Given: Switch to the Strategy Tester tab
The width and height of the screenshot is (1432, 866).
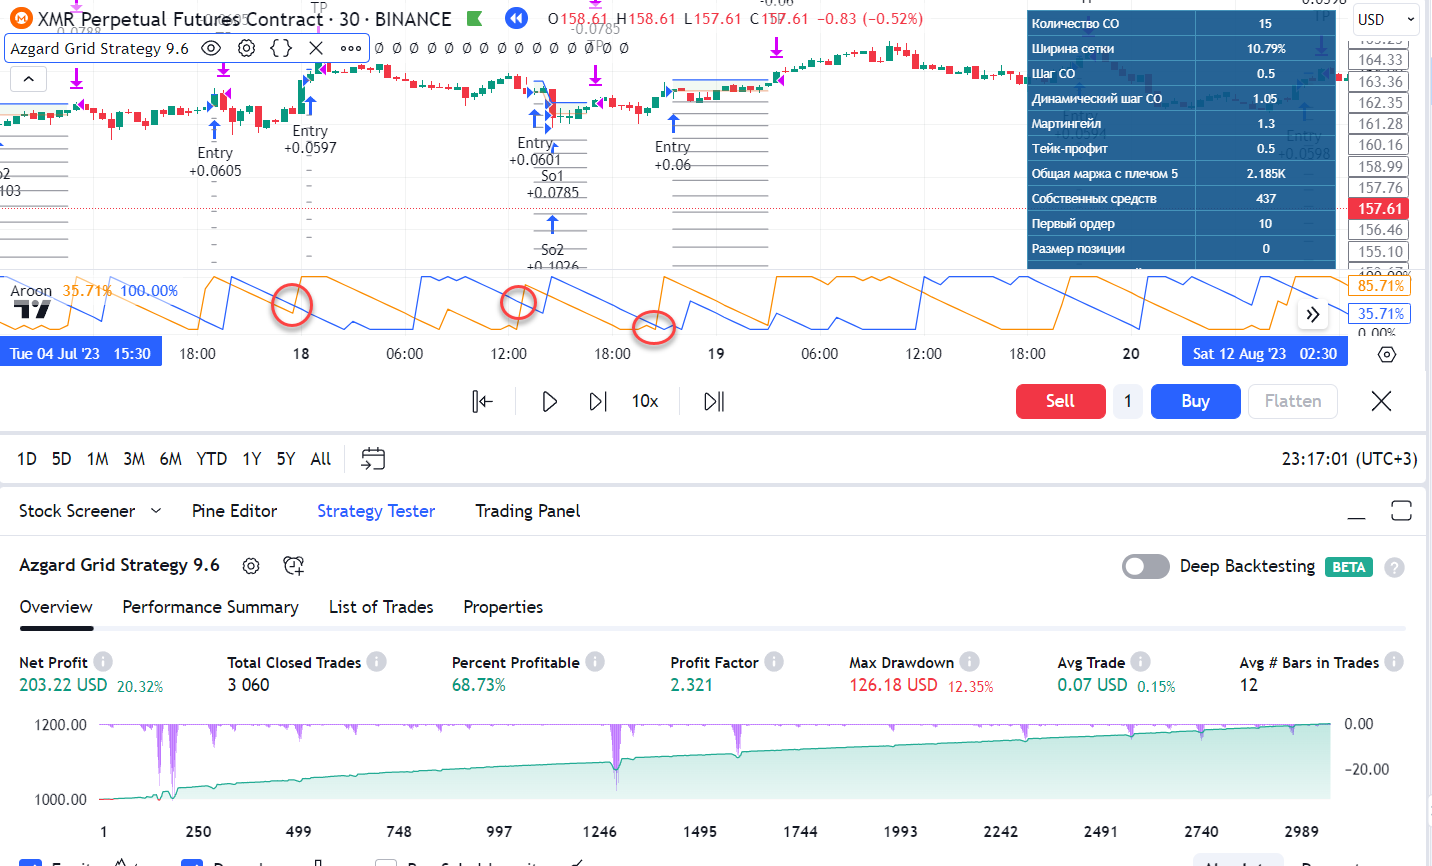Looking at the screenshot, I should coord(376,511).
